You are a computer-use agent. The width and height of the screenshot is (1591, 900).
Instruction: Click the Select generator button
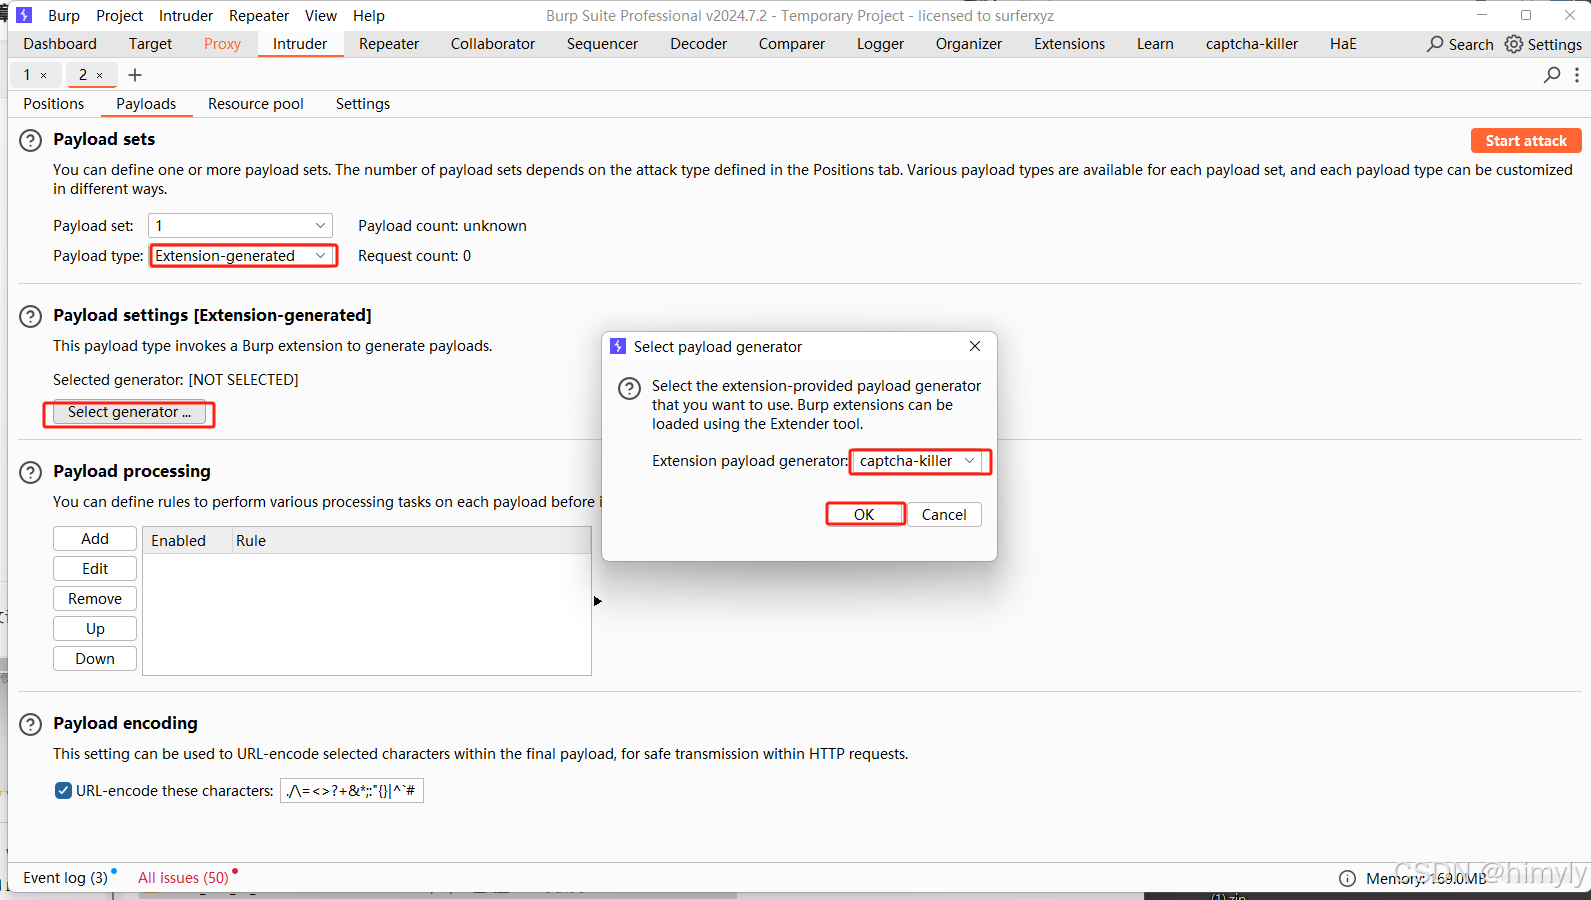129,412
